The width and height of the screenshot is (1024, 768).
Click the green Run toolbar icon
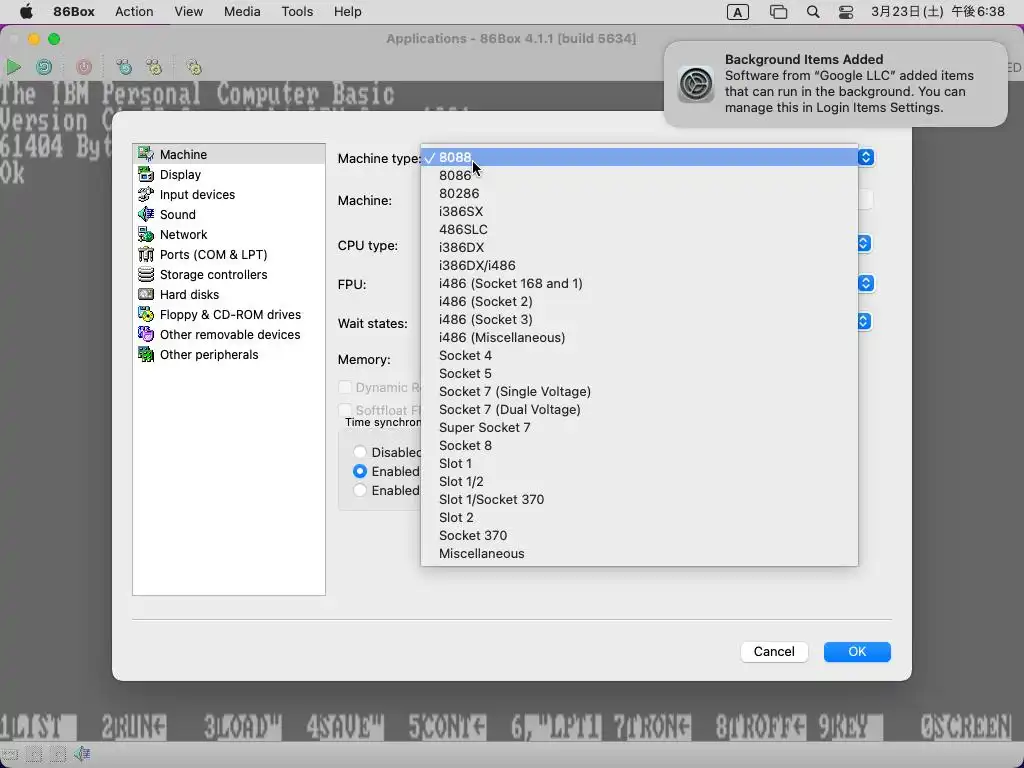[13, 67]
